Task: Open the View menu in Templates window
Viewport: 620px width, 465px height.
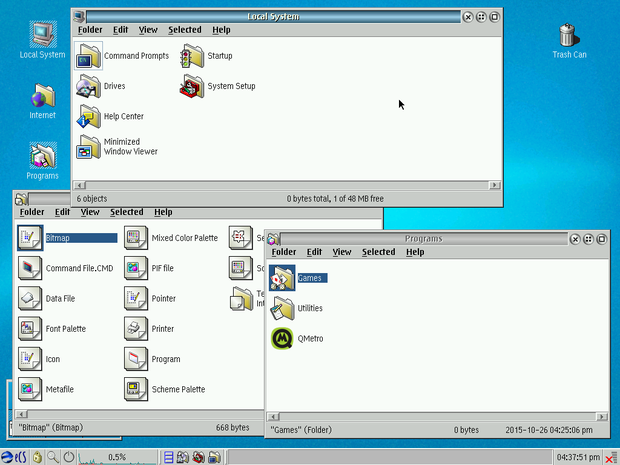Action: click(90, 212)
